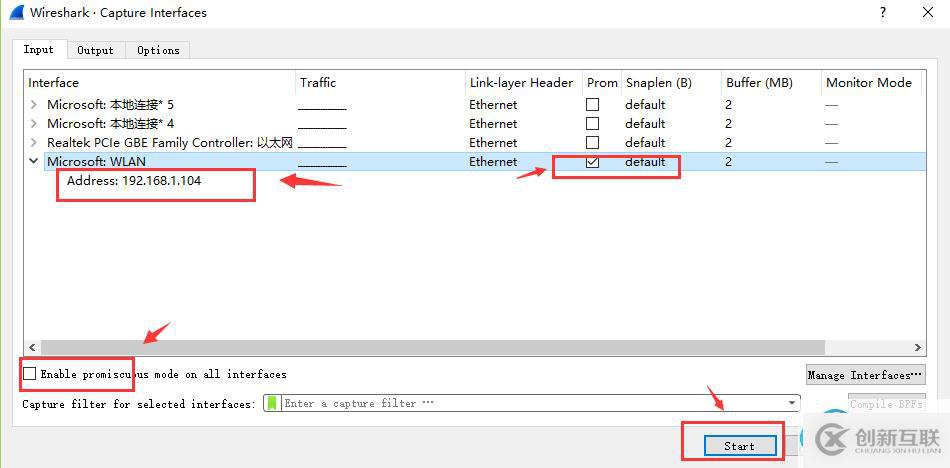The image size is (950, 468).
Task: Enable promiscuous mode on all interfaces
Action: point(29,374)
